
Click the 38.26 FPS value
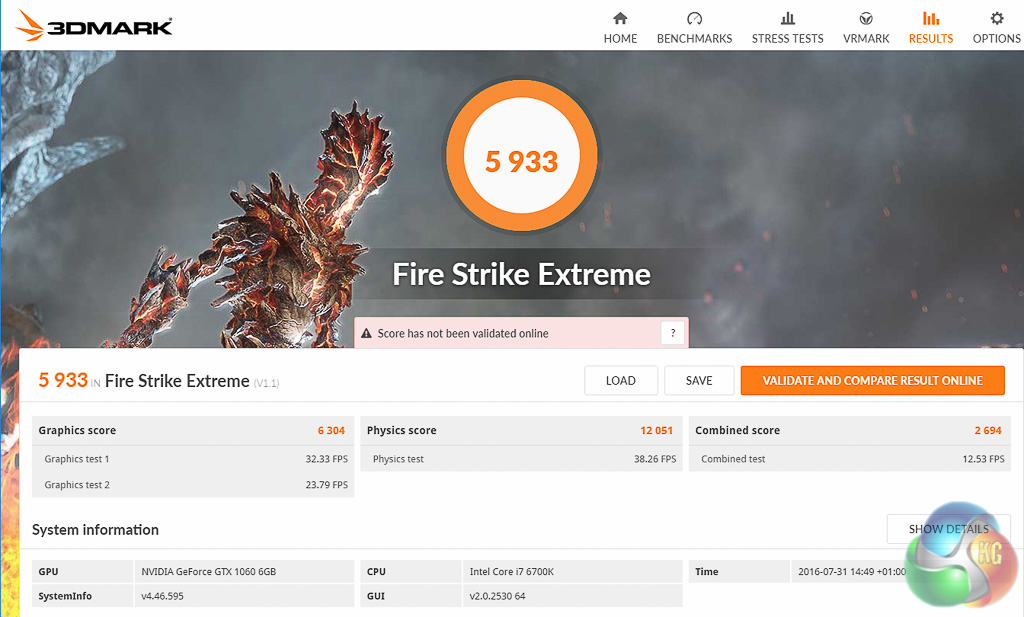[655, 459]
